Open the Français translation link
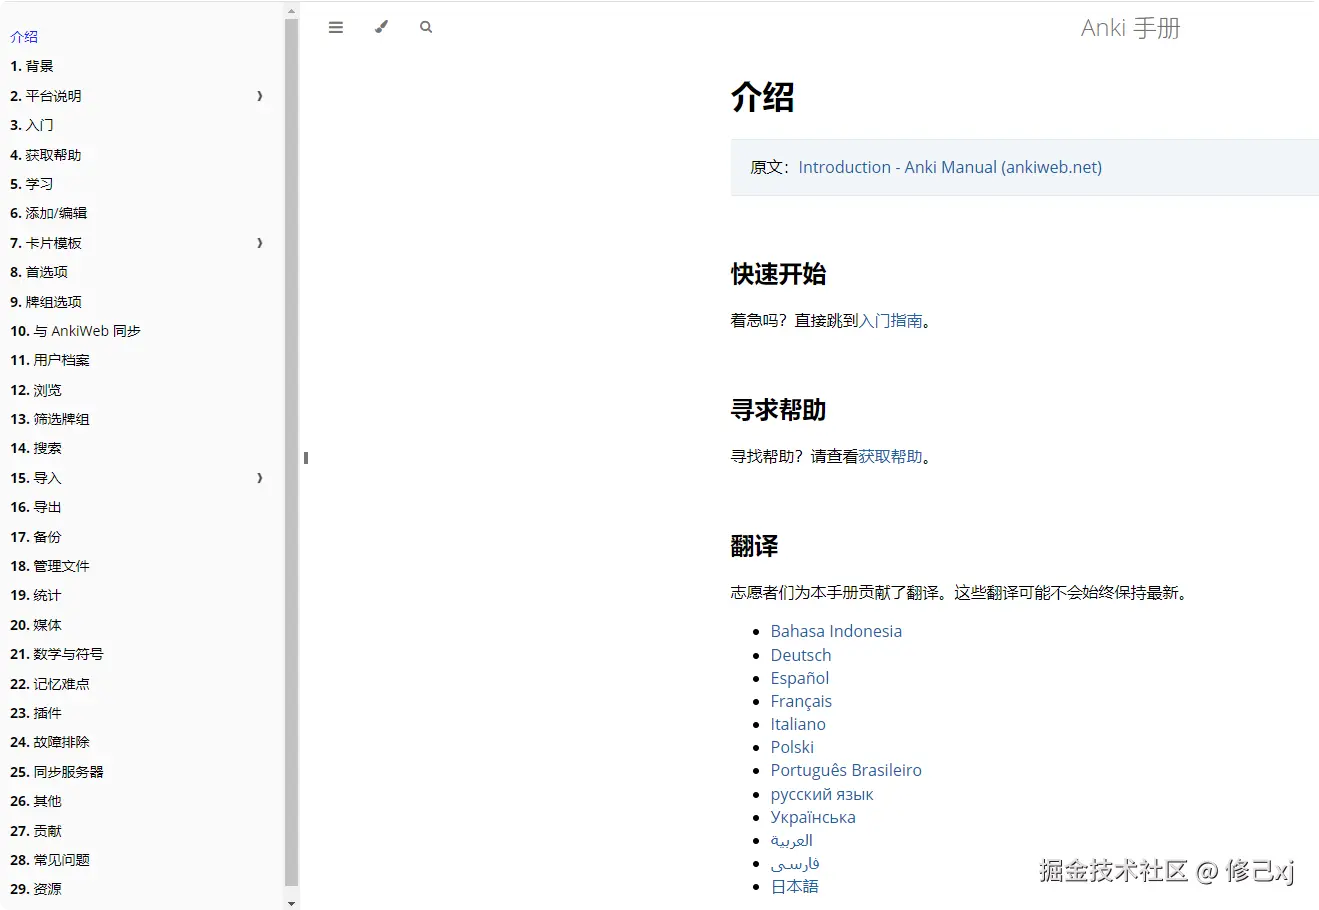 coord(801,701)
